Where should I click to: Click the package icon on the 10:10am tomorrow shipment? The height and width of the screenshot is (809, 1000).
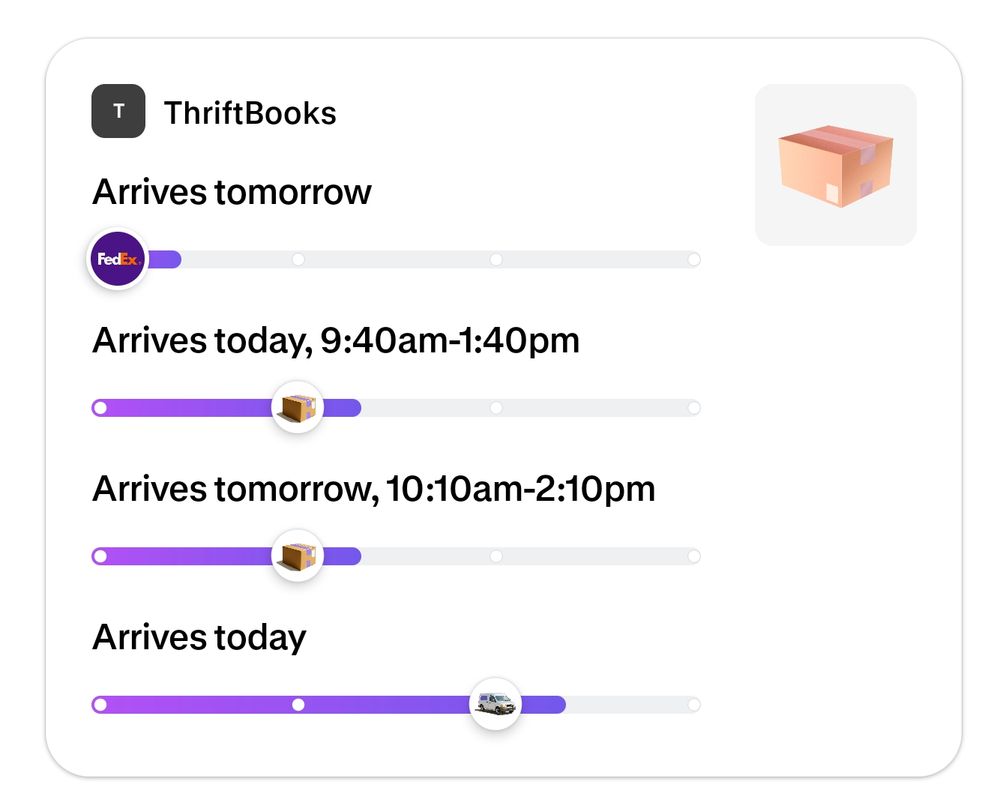(x=295, y=555)
